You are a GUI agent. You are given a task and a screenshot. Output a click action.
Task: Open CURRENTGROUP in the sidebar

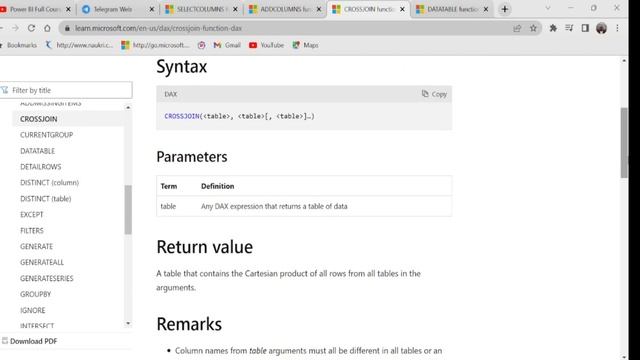(47, 135)
